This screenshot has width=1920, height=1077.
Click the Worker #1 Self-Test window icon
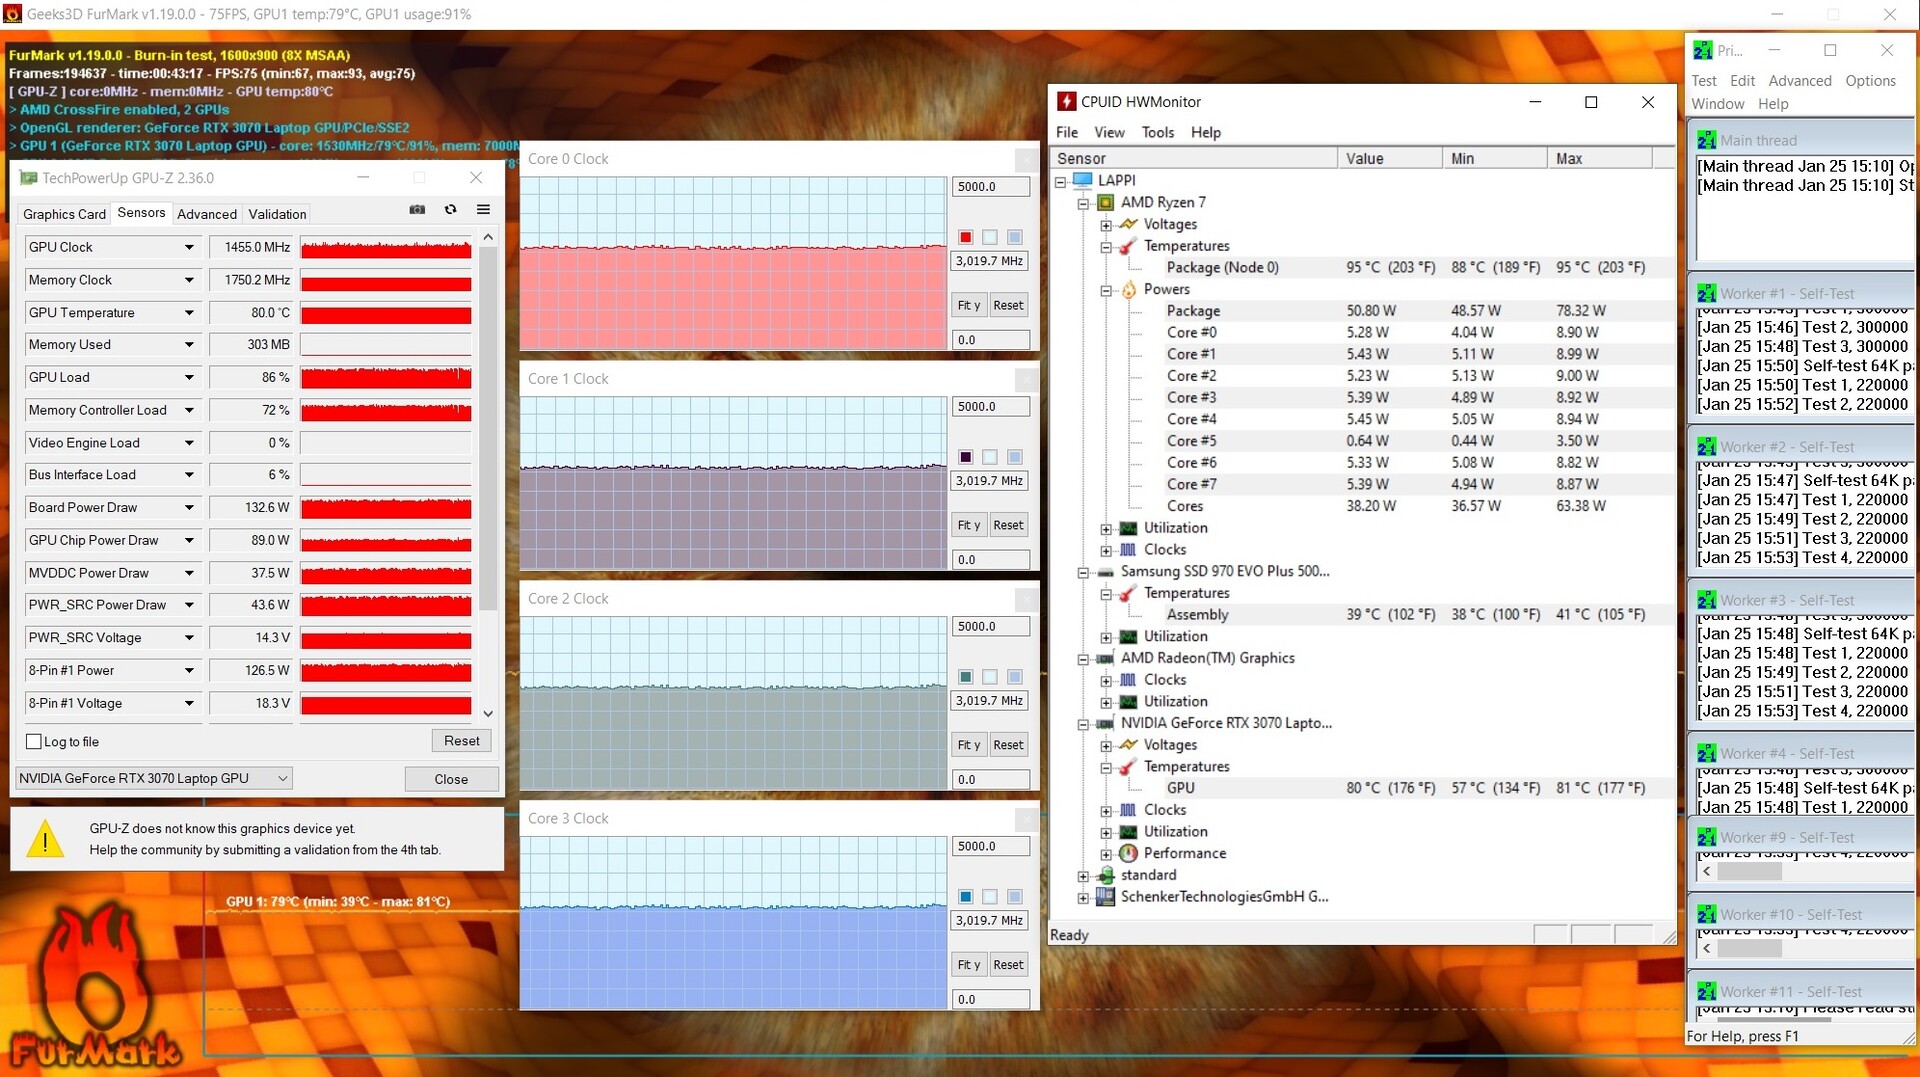point(1706,294)
